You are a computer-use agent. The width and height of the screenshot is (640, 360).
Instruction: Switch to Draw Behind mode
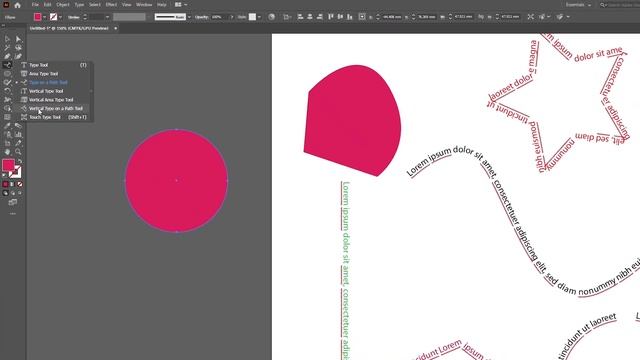coord(13,193)
